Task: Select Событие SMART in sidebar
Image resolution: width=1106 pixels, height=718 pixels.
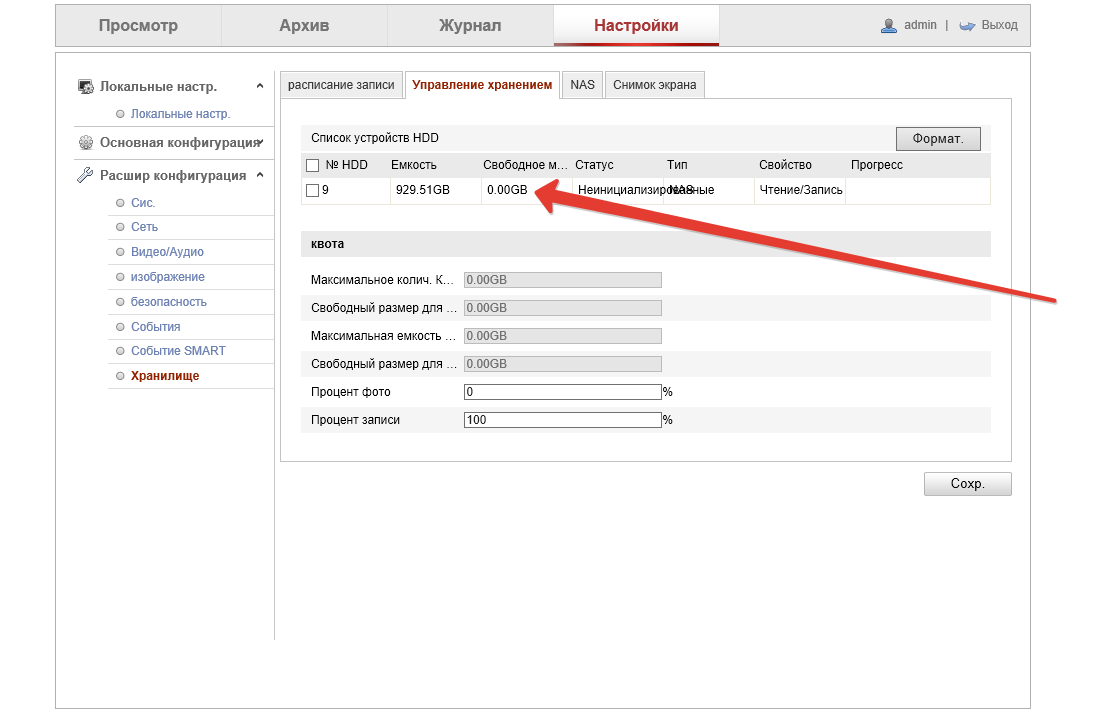Action: [x=178, y=351]
